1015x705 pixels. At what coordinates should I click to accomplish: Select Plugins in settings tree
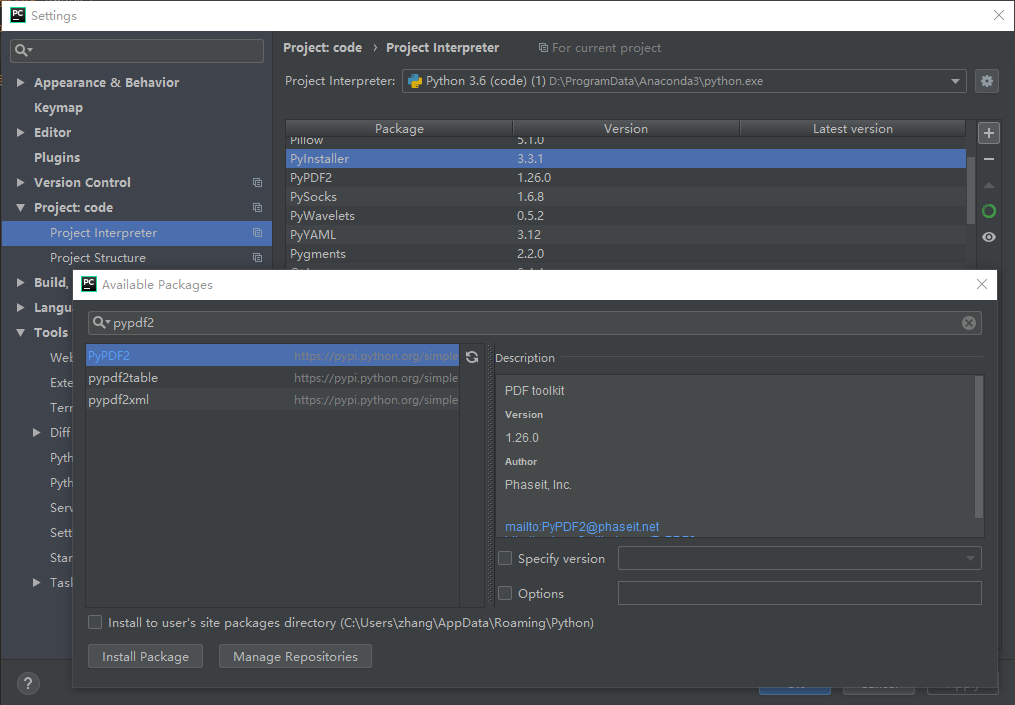coord(57,157)
